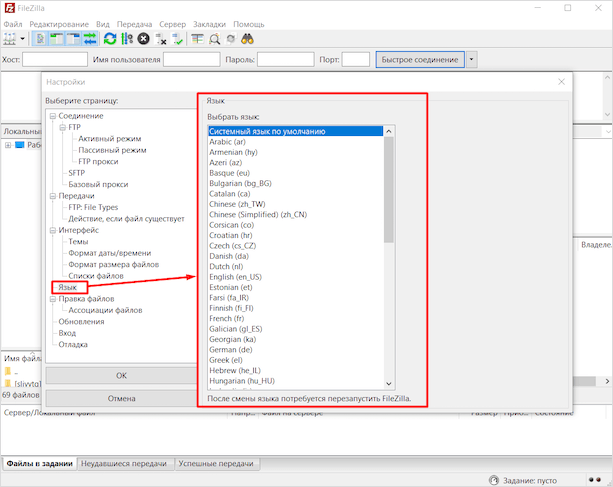
Task: Toggle local directory tree icon
Action: (56, 39)
